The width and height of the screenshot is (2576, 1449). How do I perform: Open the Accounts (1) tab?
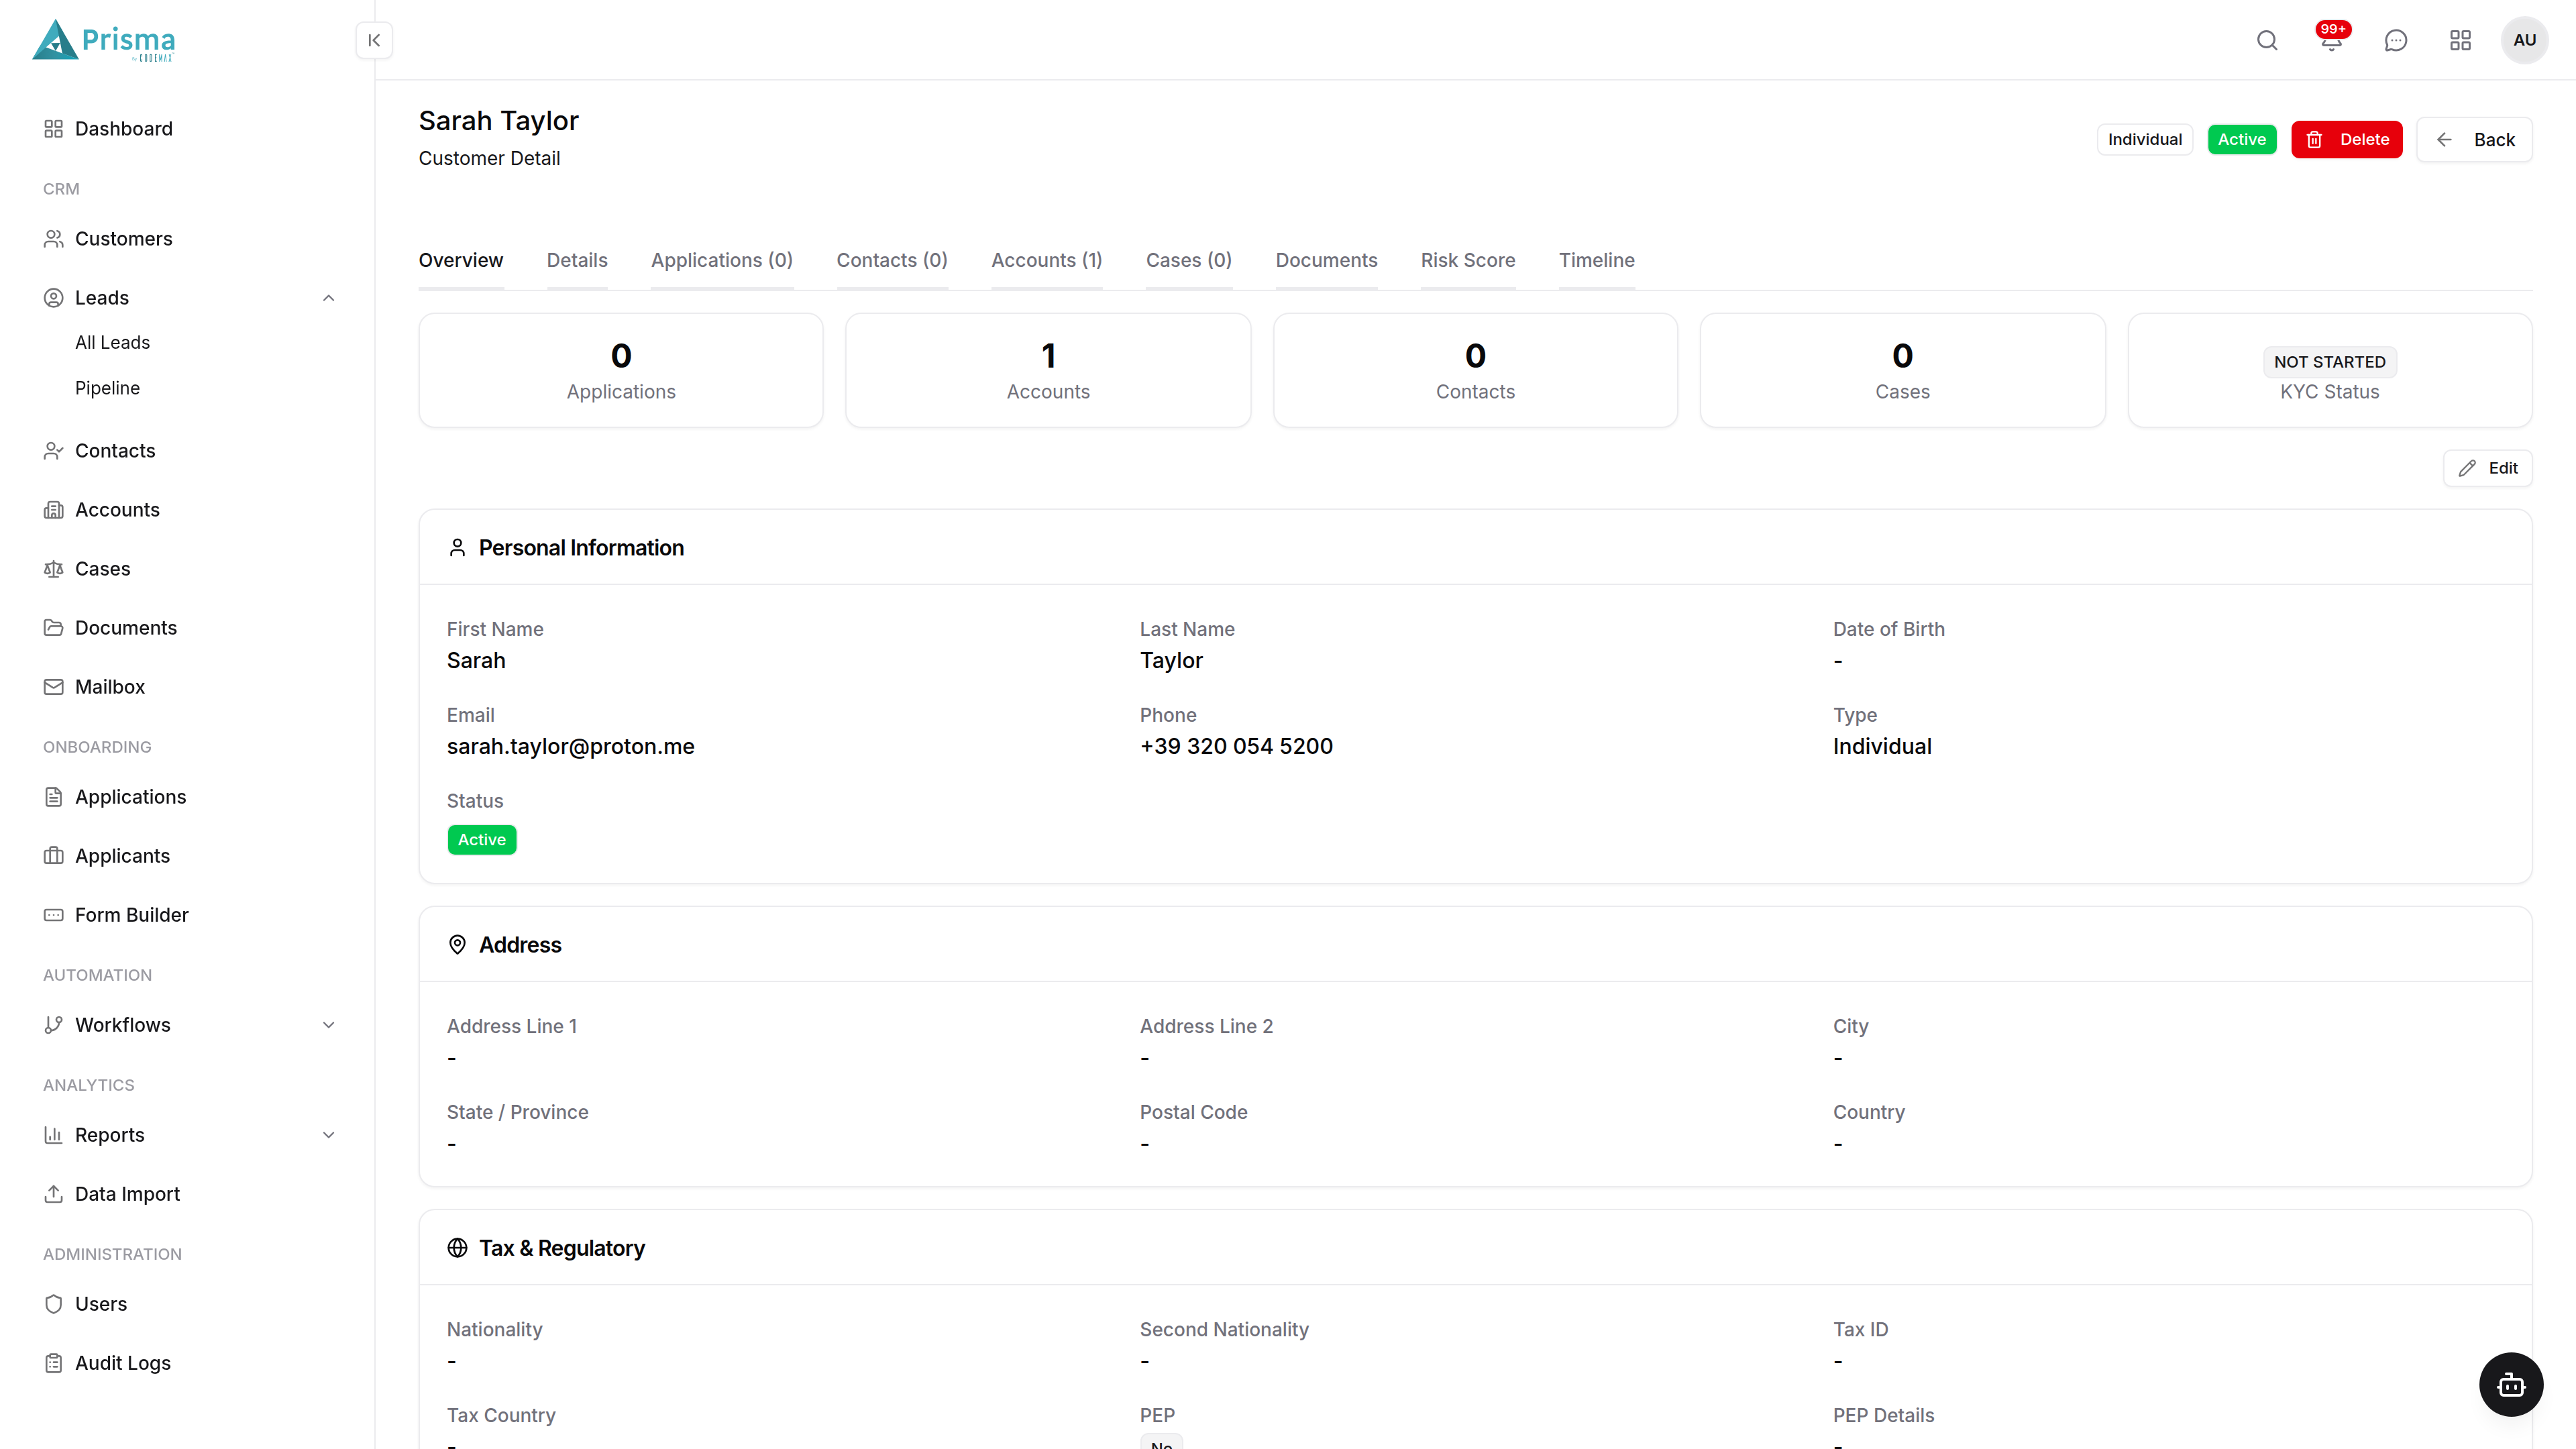coord(1046,260)
